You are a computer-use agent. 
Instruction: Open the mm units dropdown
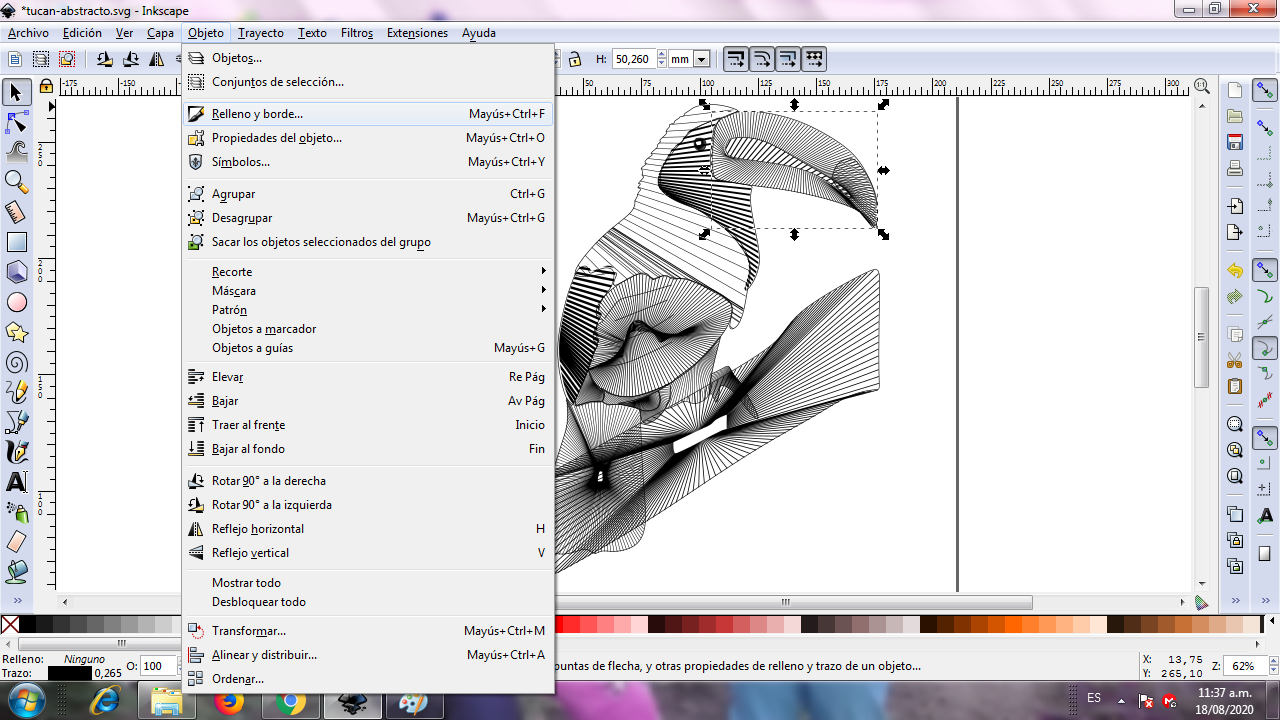(701, 59)
